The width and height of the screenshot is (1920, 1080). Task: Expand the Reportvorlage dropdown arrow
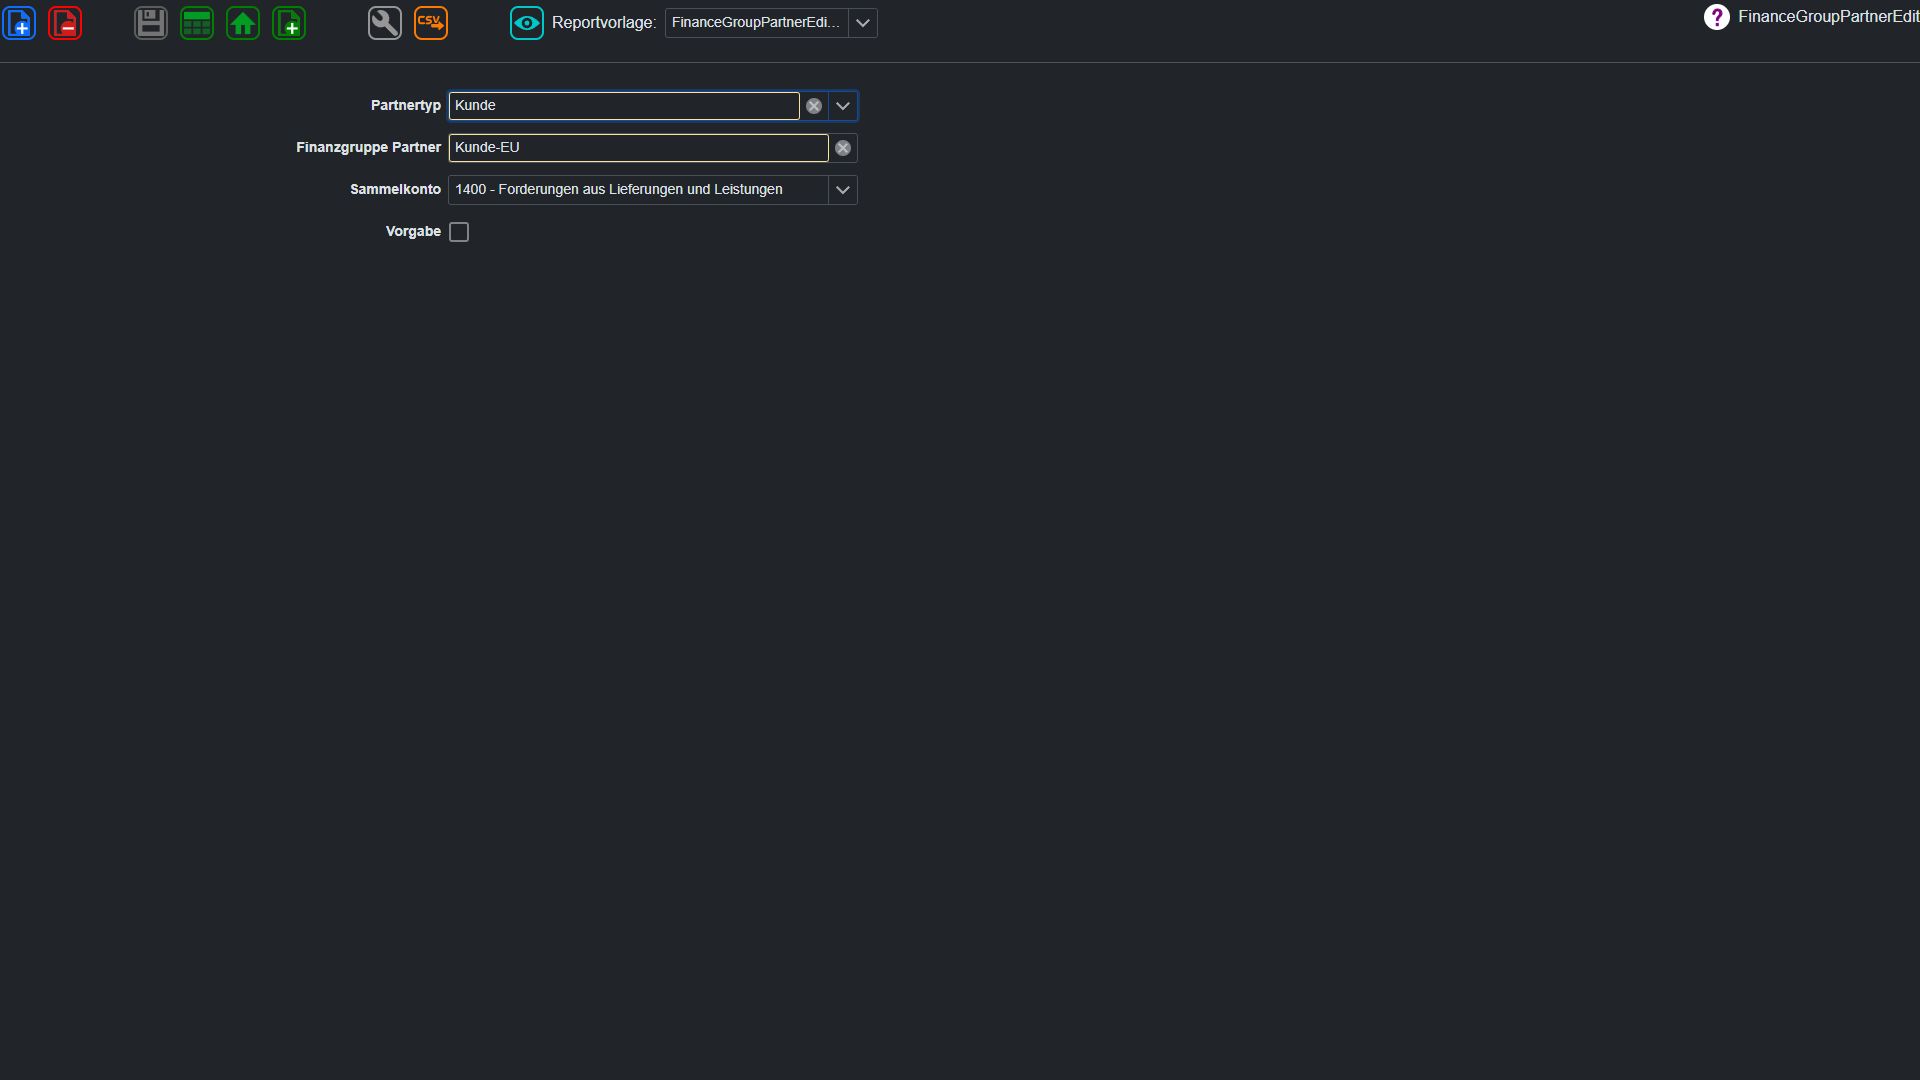coord(863,23)
